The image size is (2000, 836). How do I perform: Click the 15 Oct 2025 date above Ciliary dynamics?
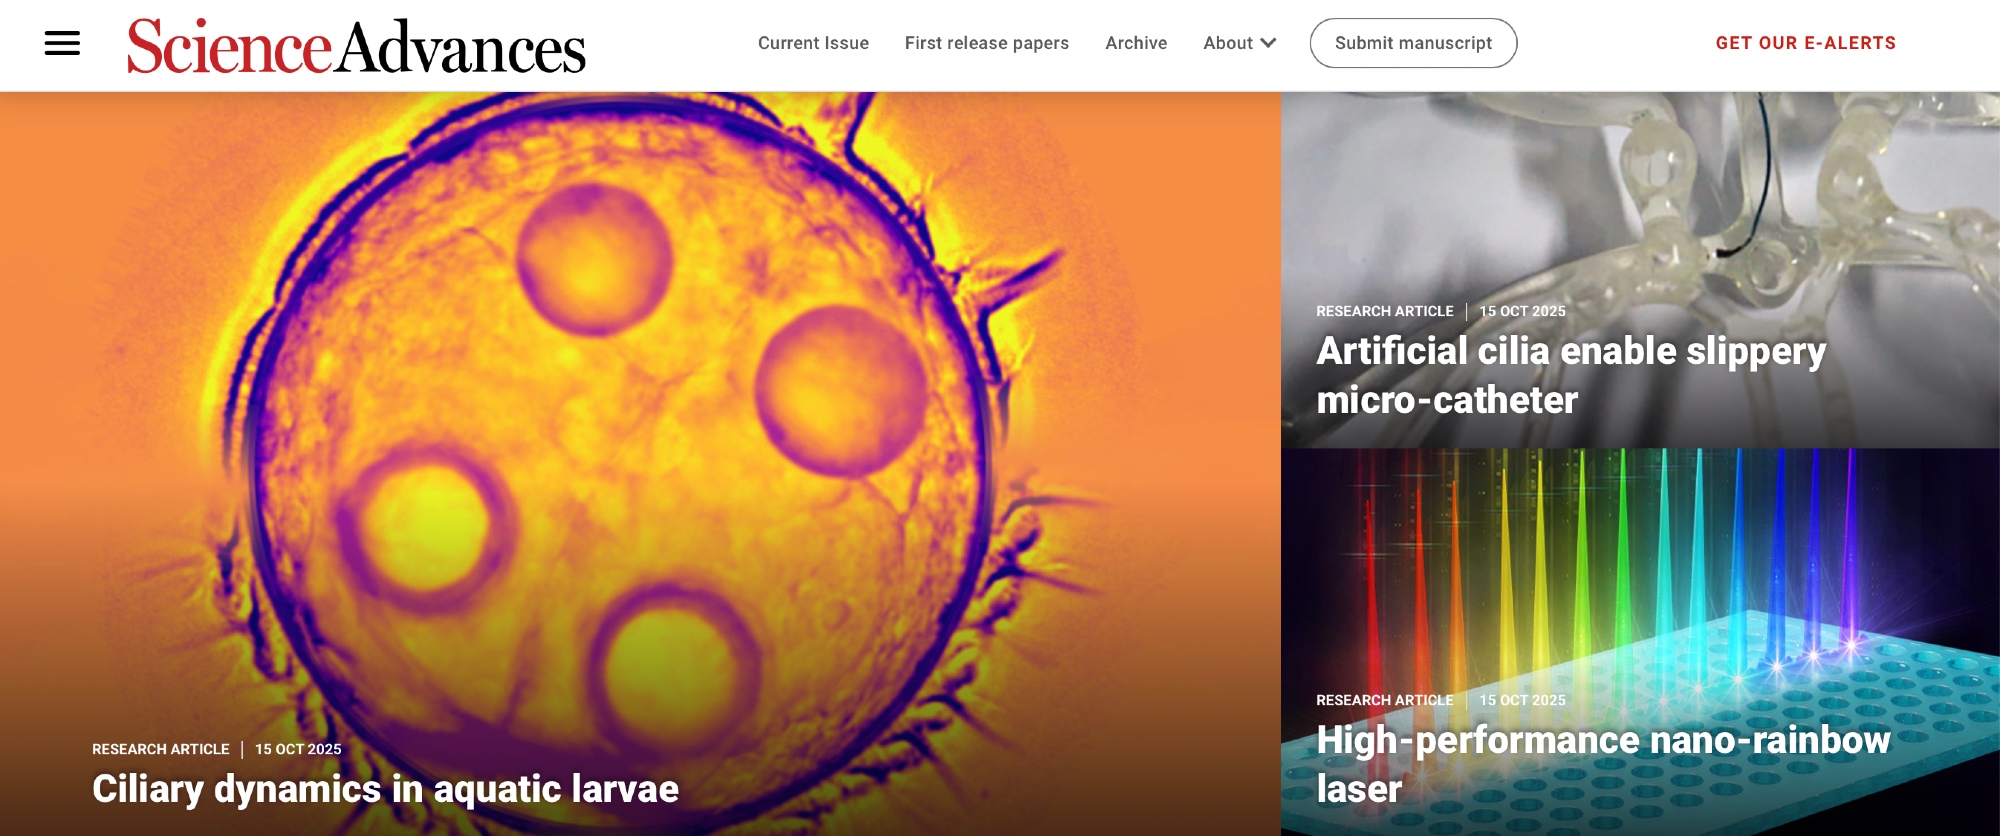[298, 749]
